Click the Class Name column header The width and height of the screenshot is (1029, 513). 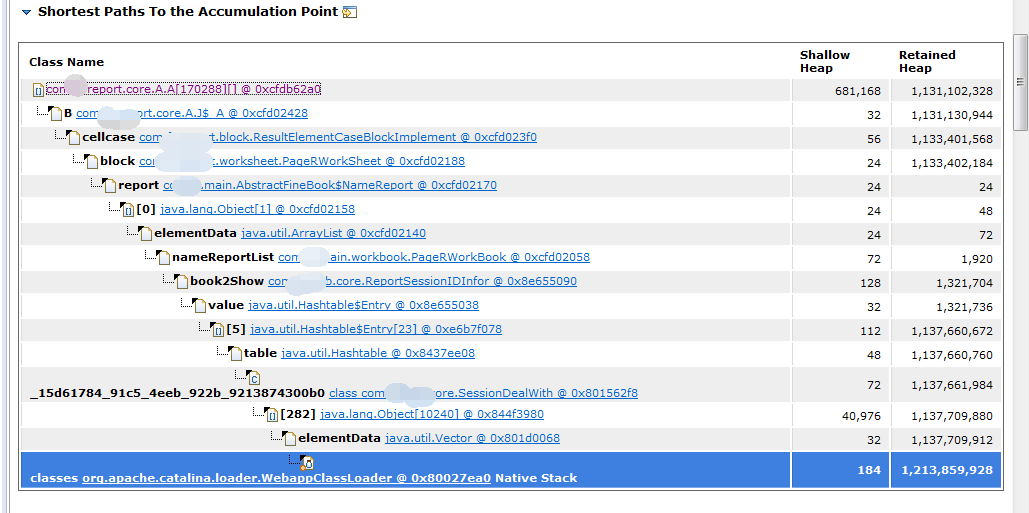point(66,62)
